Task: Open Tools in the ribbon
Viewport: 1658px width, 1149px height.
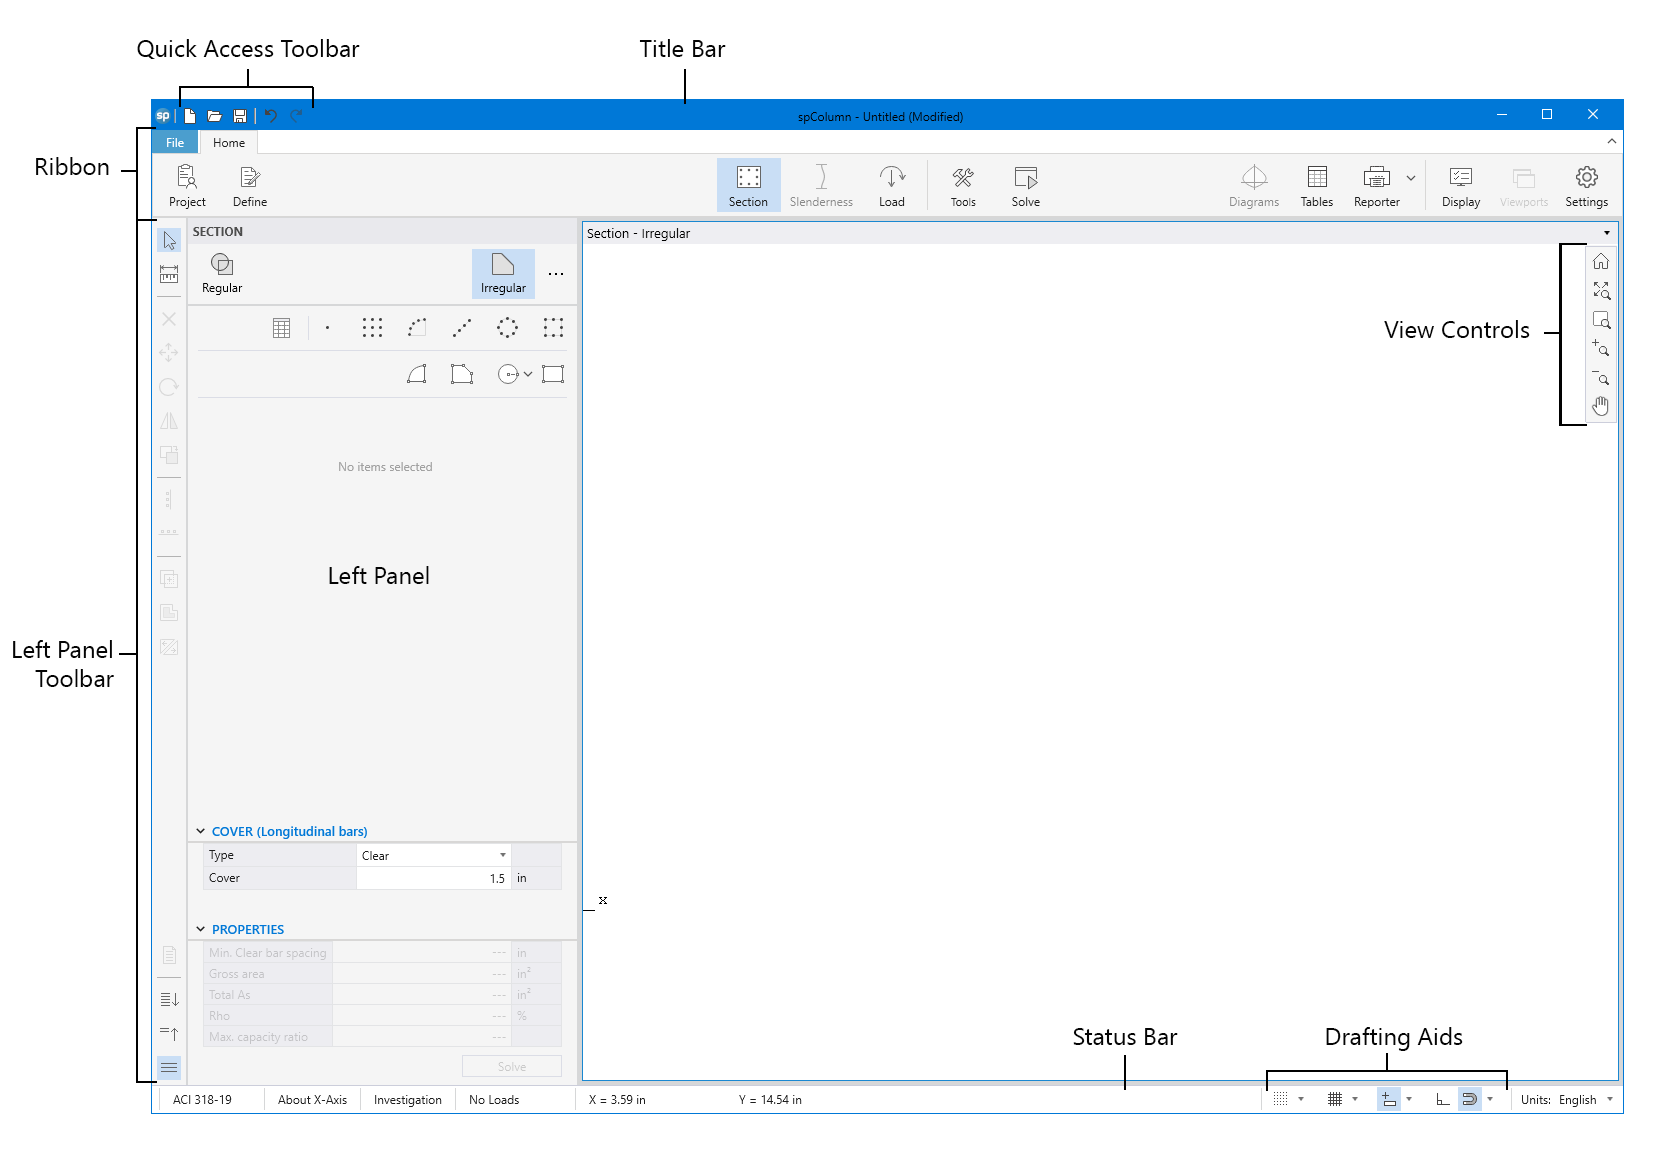Action: pyautogui.click(x=962, y=186)
